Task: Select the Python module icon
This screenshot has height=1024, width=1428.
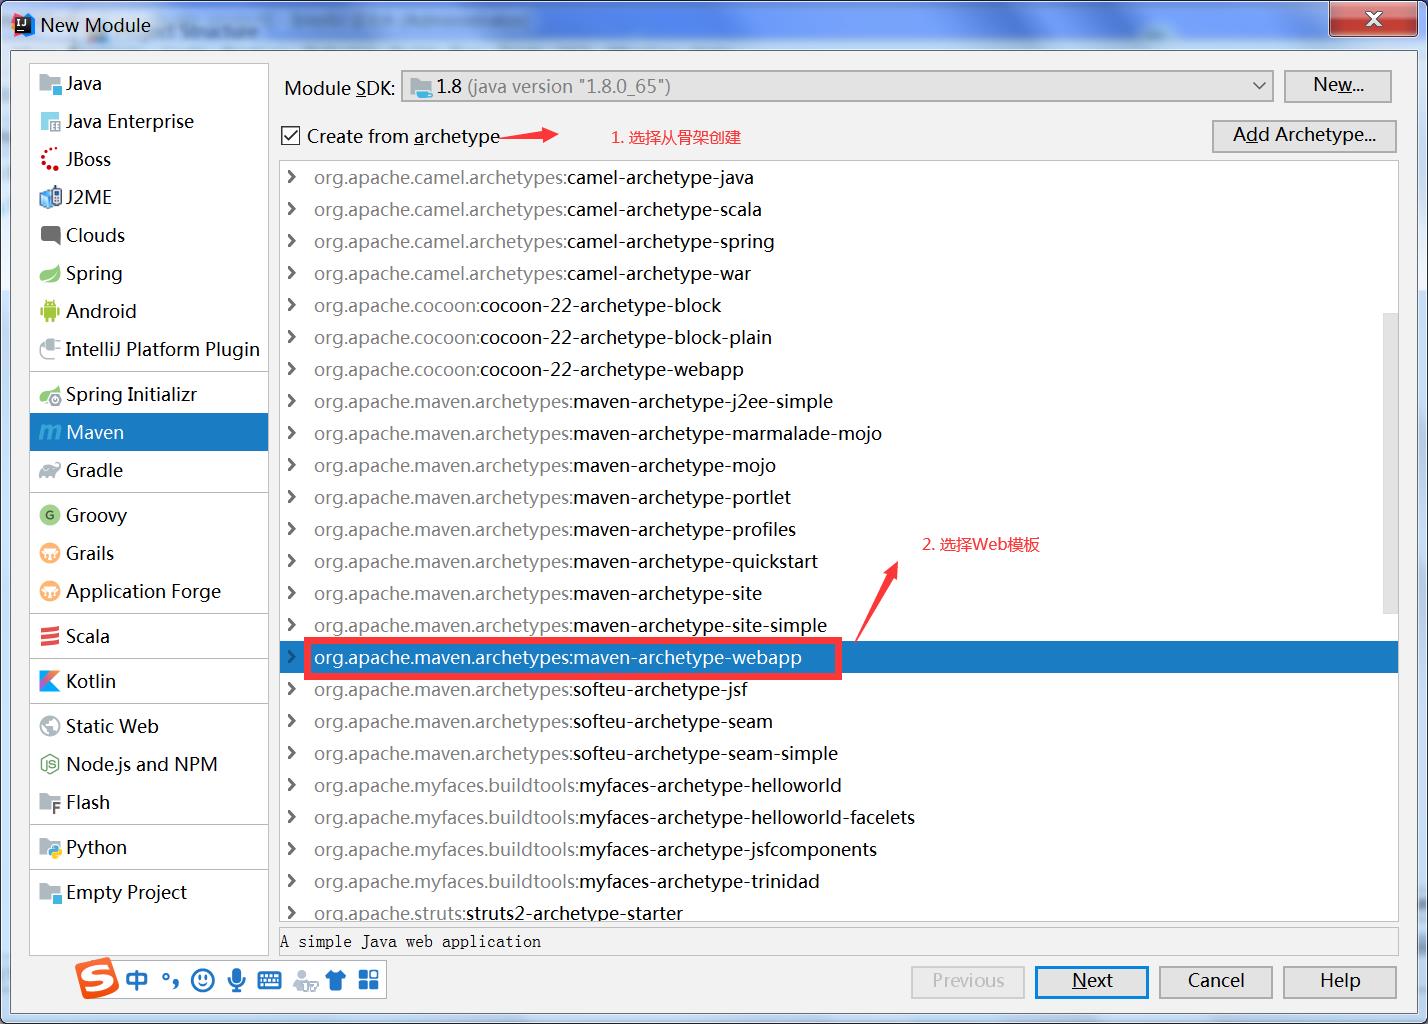Action: 50,847
